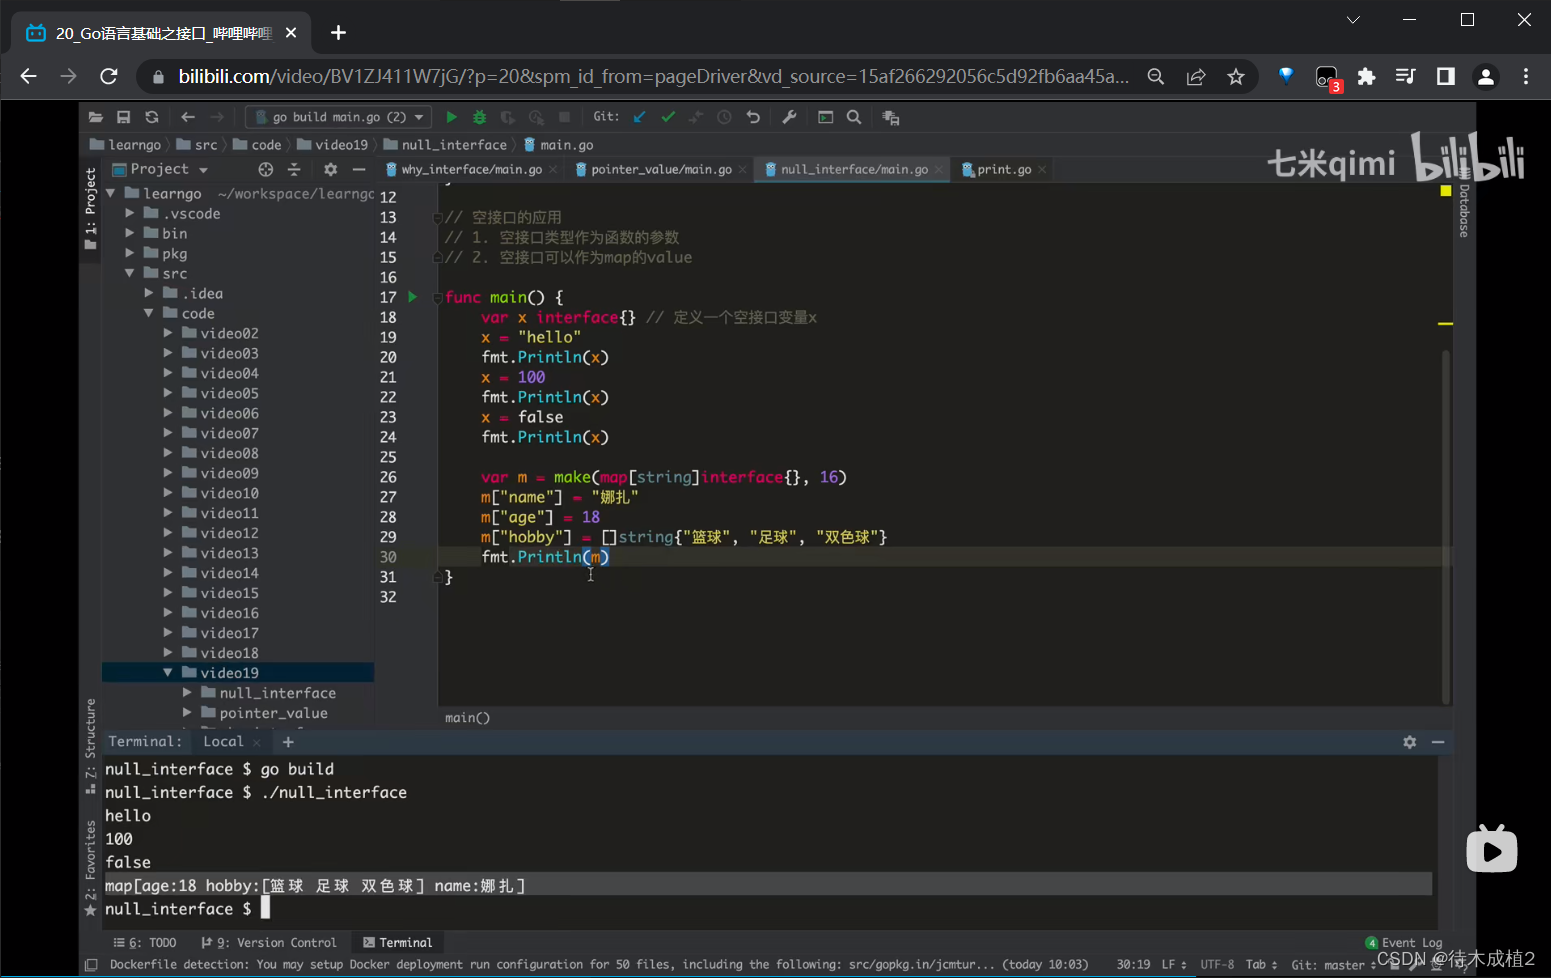
Task: Open the go build main.go run configuration dropdown
Action: [x=339, y=117]
